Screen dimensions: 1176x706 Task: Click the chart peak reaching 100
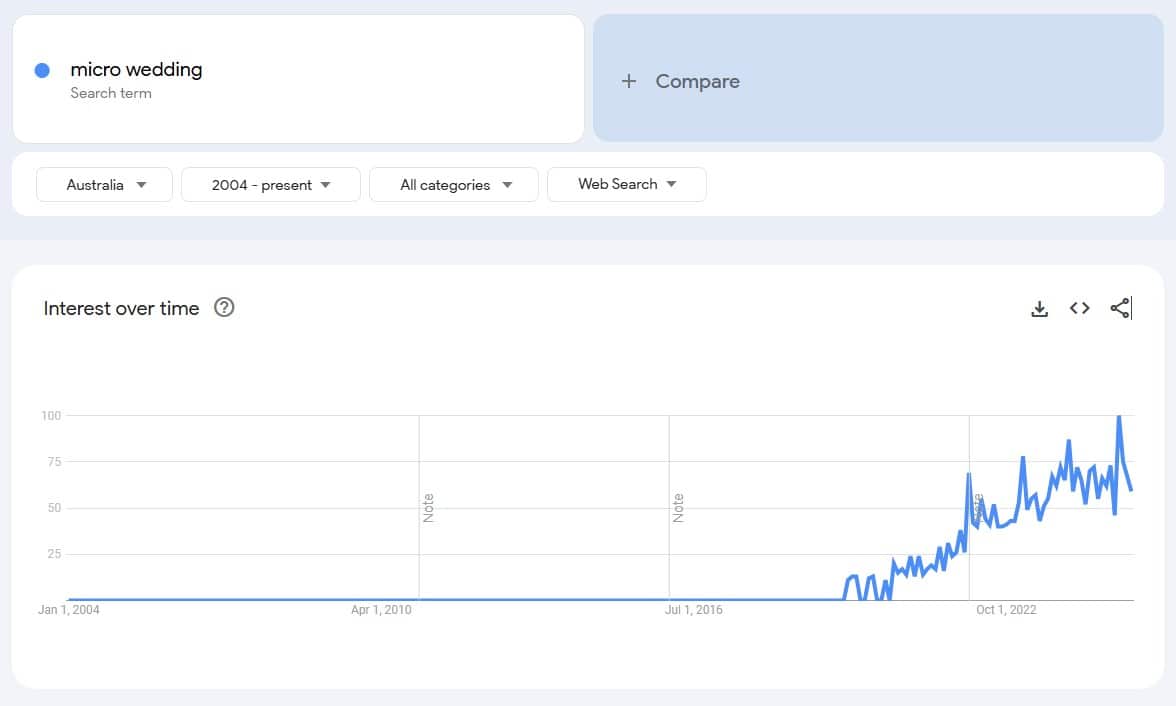tap(1121, 414)
